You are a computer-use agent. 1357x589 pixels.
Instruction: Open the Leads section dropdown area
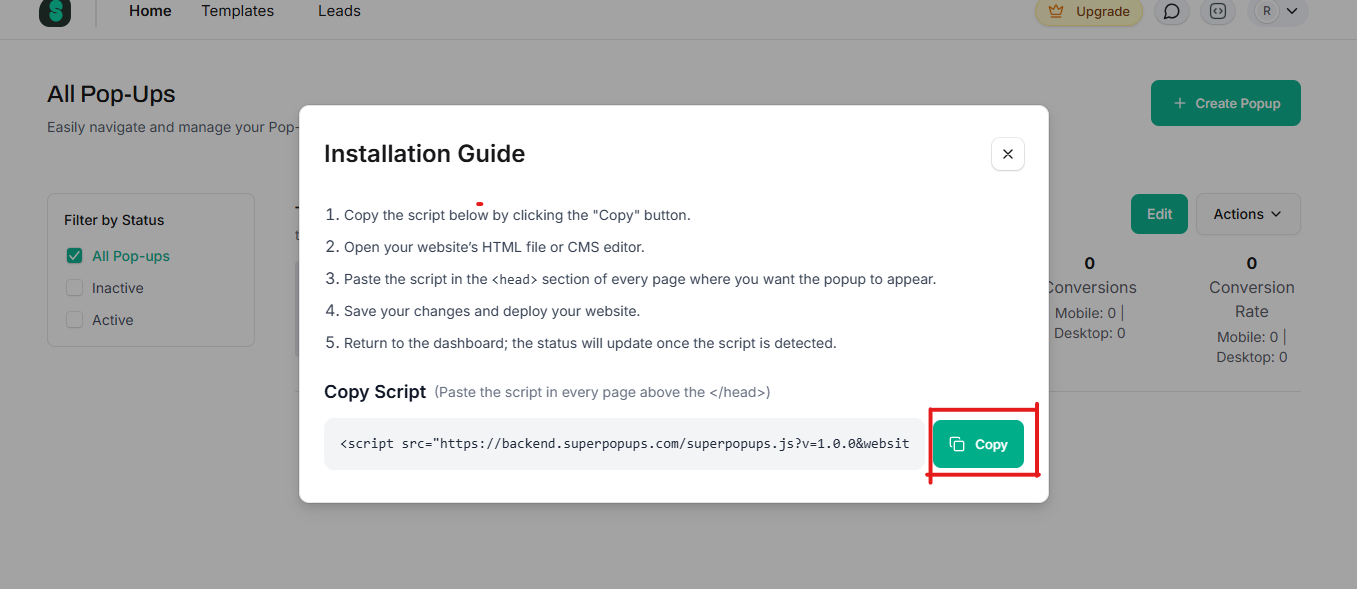[x=338, y=11]
